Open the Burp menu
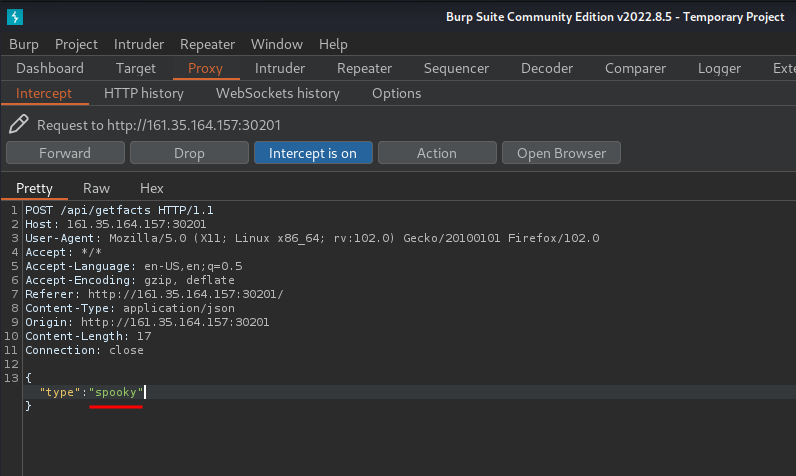 coord(24,45)
